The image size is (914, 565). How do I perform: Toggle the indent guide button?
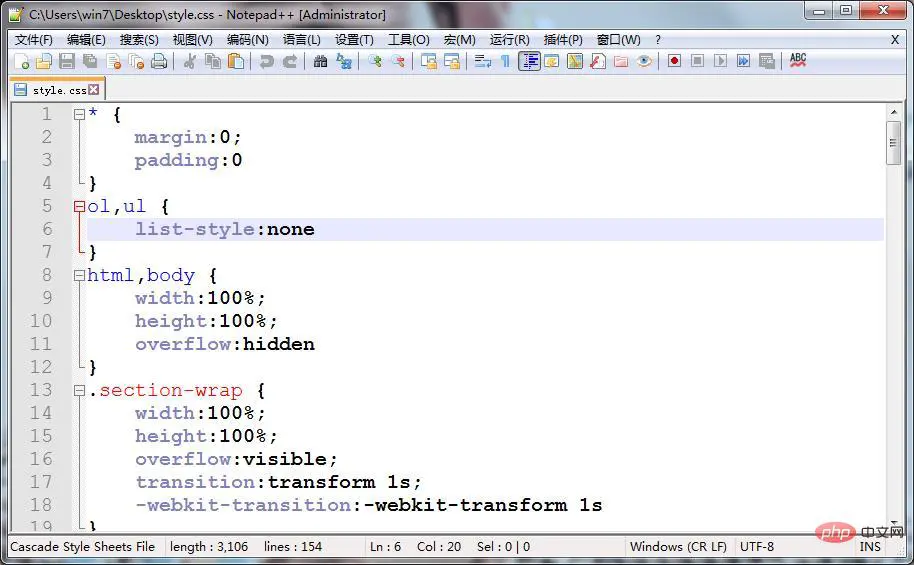[x=529, y=62]
